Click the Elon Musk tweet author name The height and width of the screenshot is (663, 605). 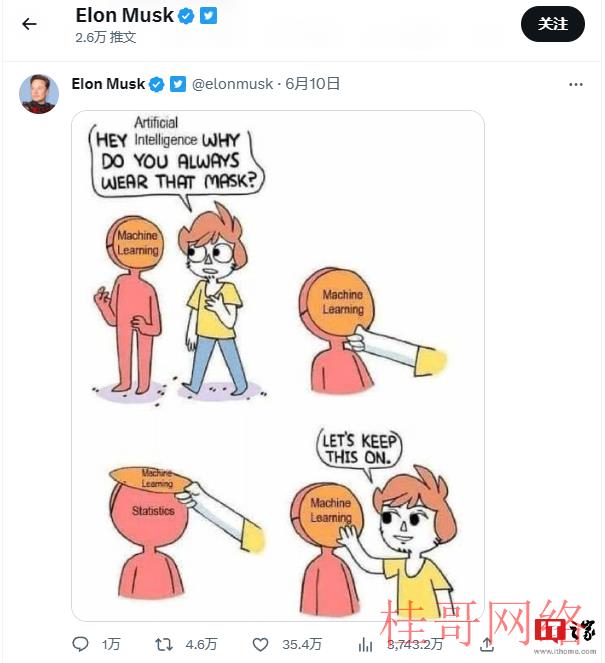108,84
